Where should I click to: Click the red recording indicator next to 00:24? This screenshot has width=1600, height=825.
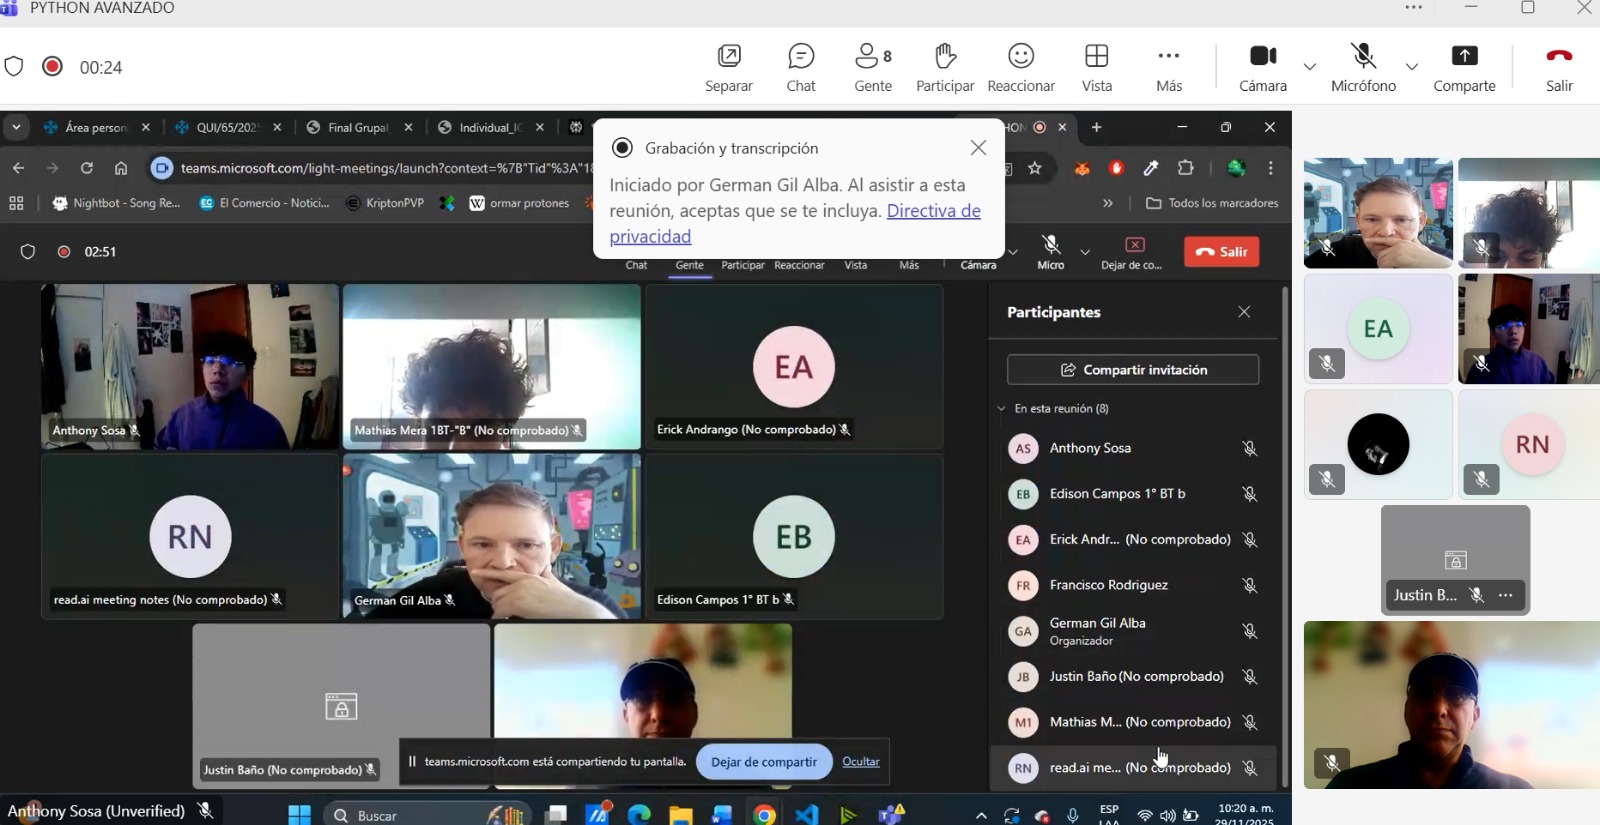(x=53, y=66)
